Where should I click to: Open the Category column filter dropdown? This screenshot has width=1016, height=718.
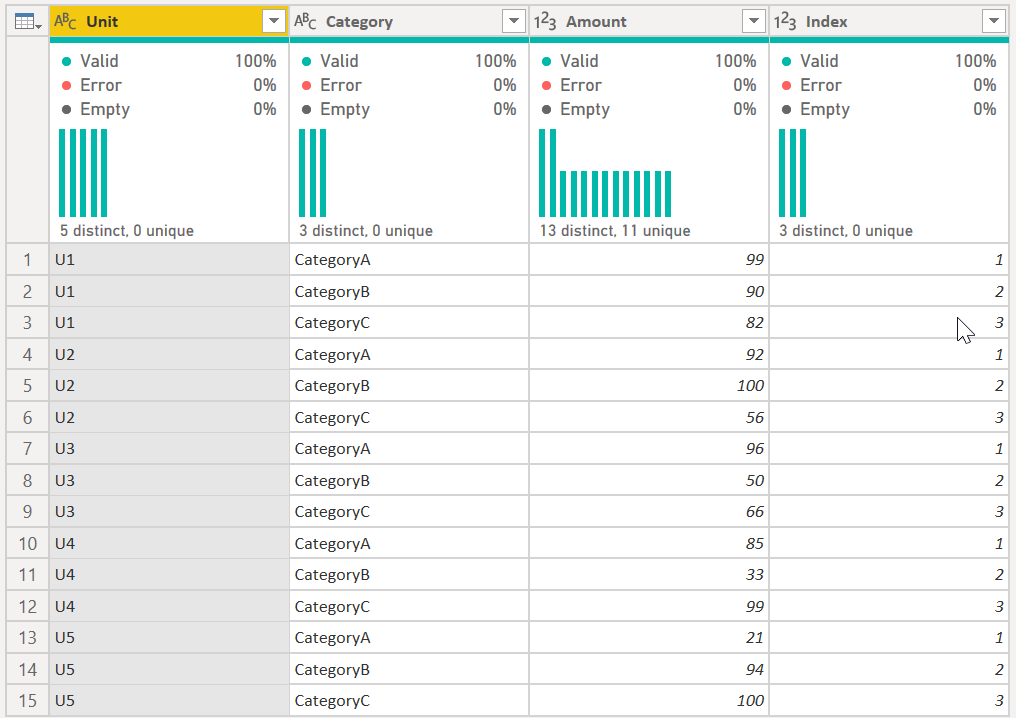pos(514,21)
